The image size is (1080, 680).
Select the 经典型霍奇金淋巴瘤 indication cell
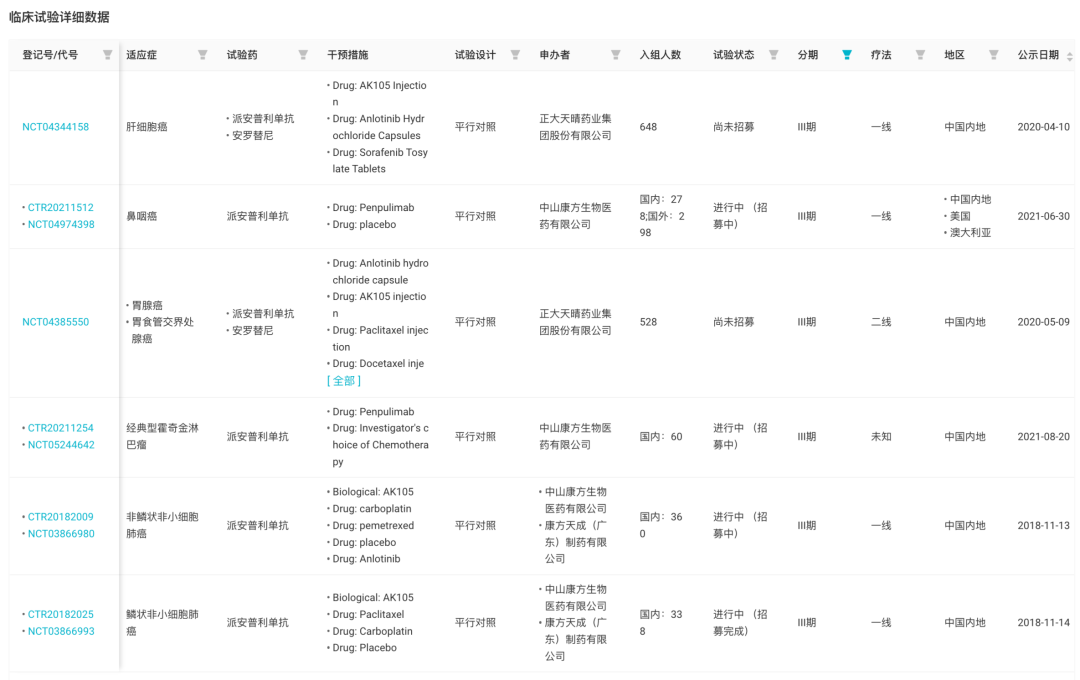pos(163,436)
